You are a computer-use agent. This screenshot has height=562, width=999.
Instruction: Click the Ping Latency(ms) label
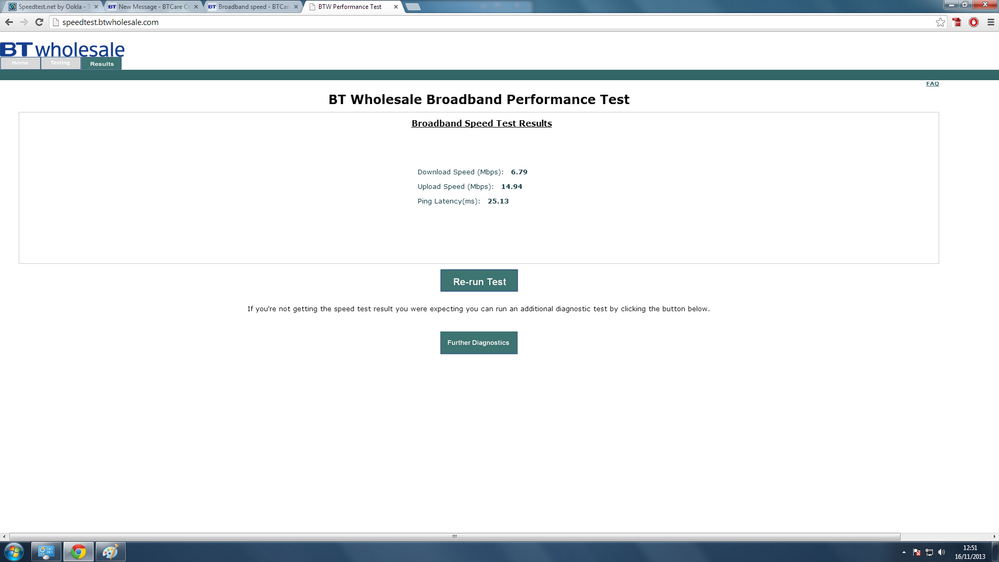(449, 201)
